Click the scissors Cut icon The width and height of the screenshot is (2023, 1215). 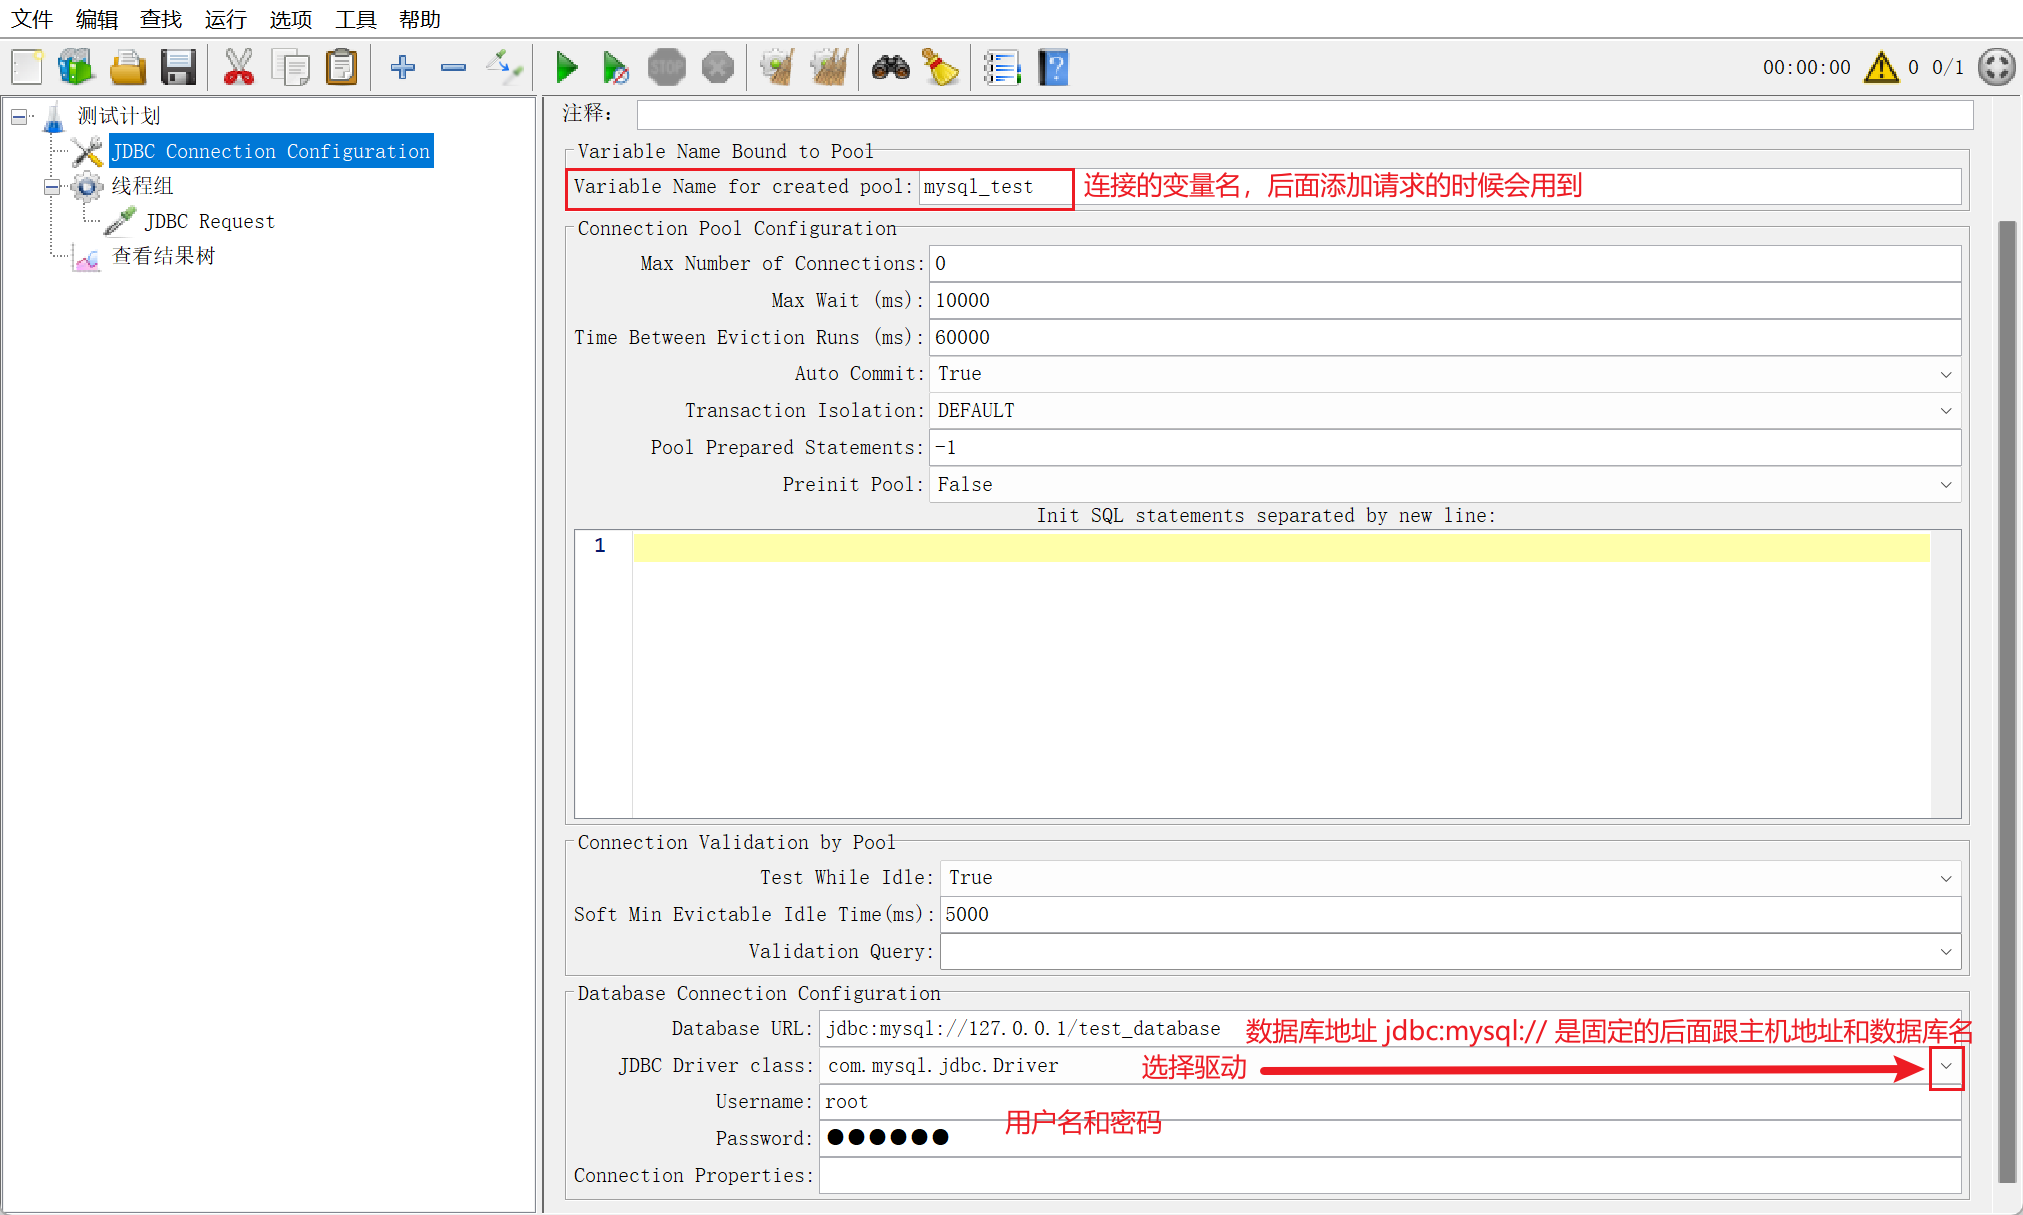238,68
